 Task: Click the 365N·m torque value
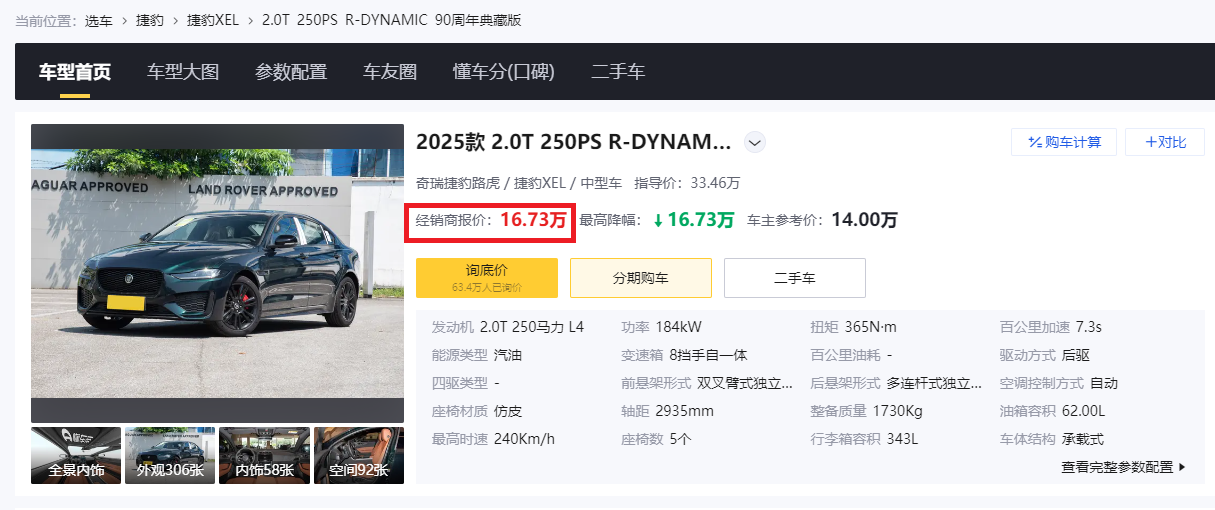871,327
